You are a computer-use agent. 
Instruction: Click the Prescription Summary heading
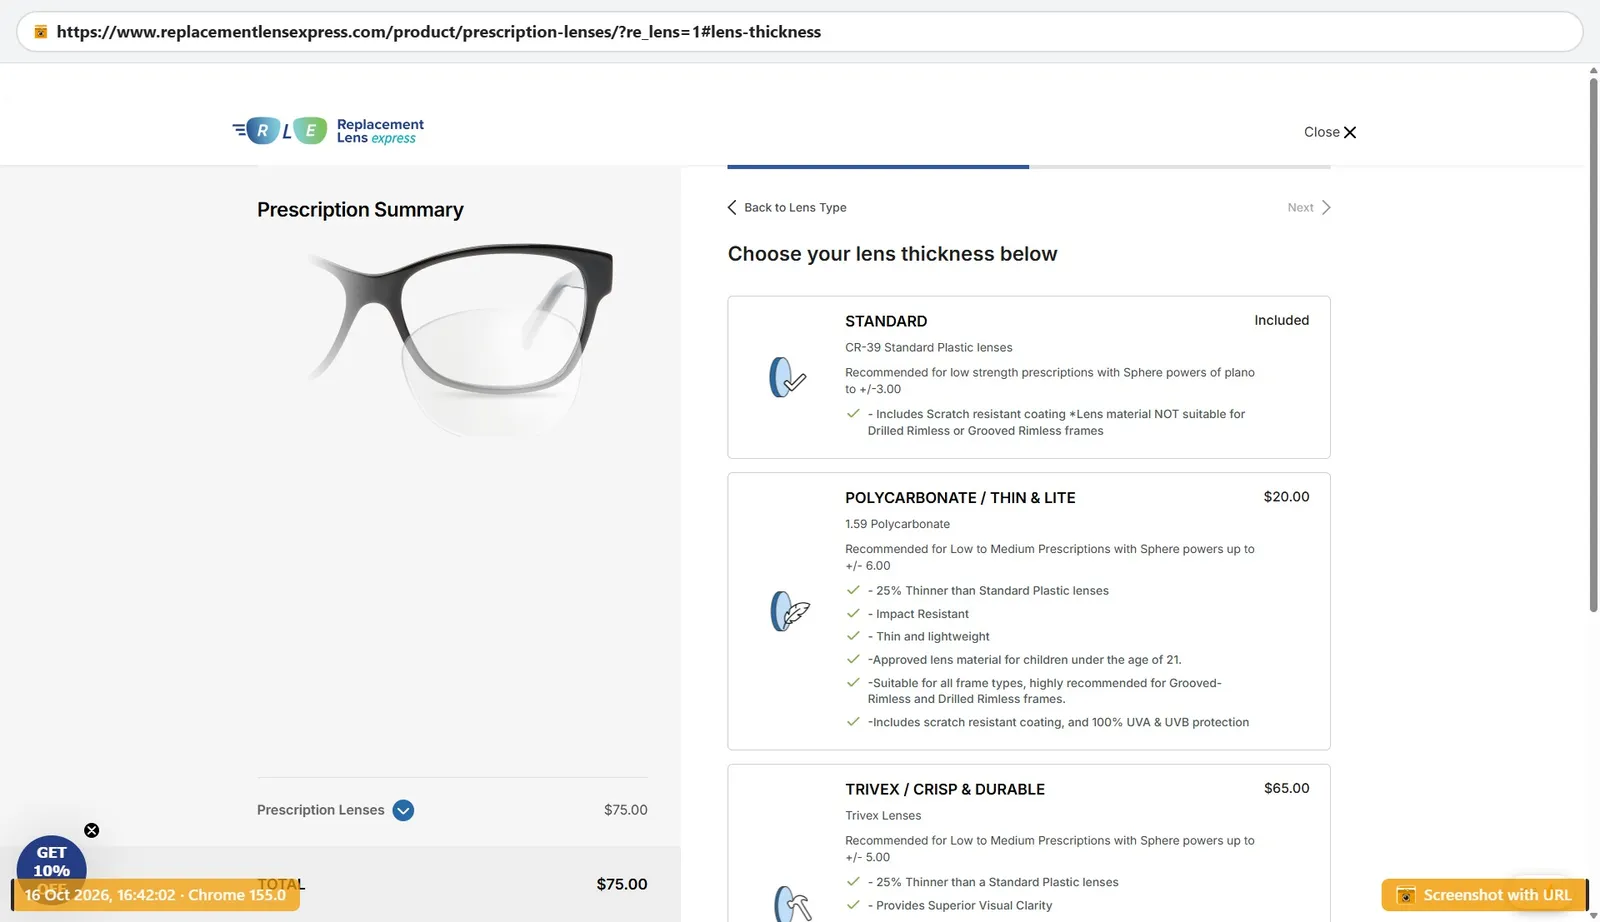[x=360, y=209]
